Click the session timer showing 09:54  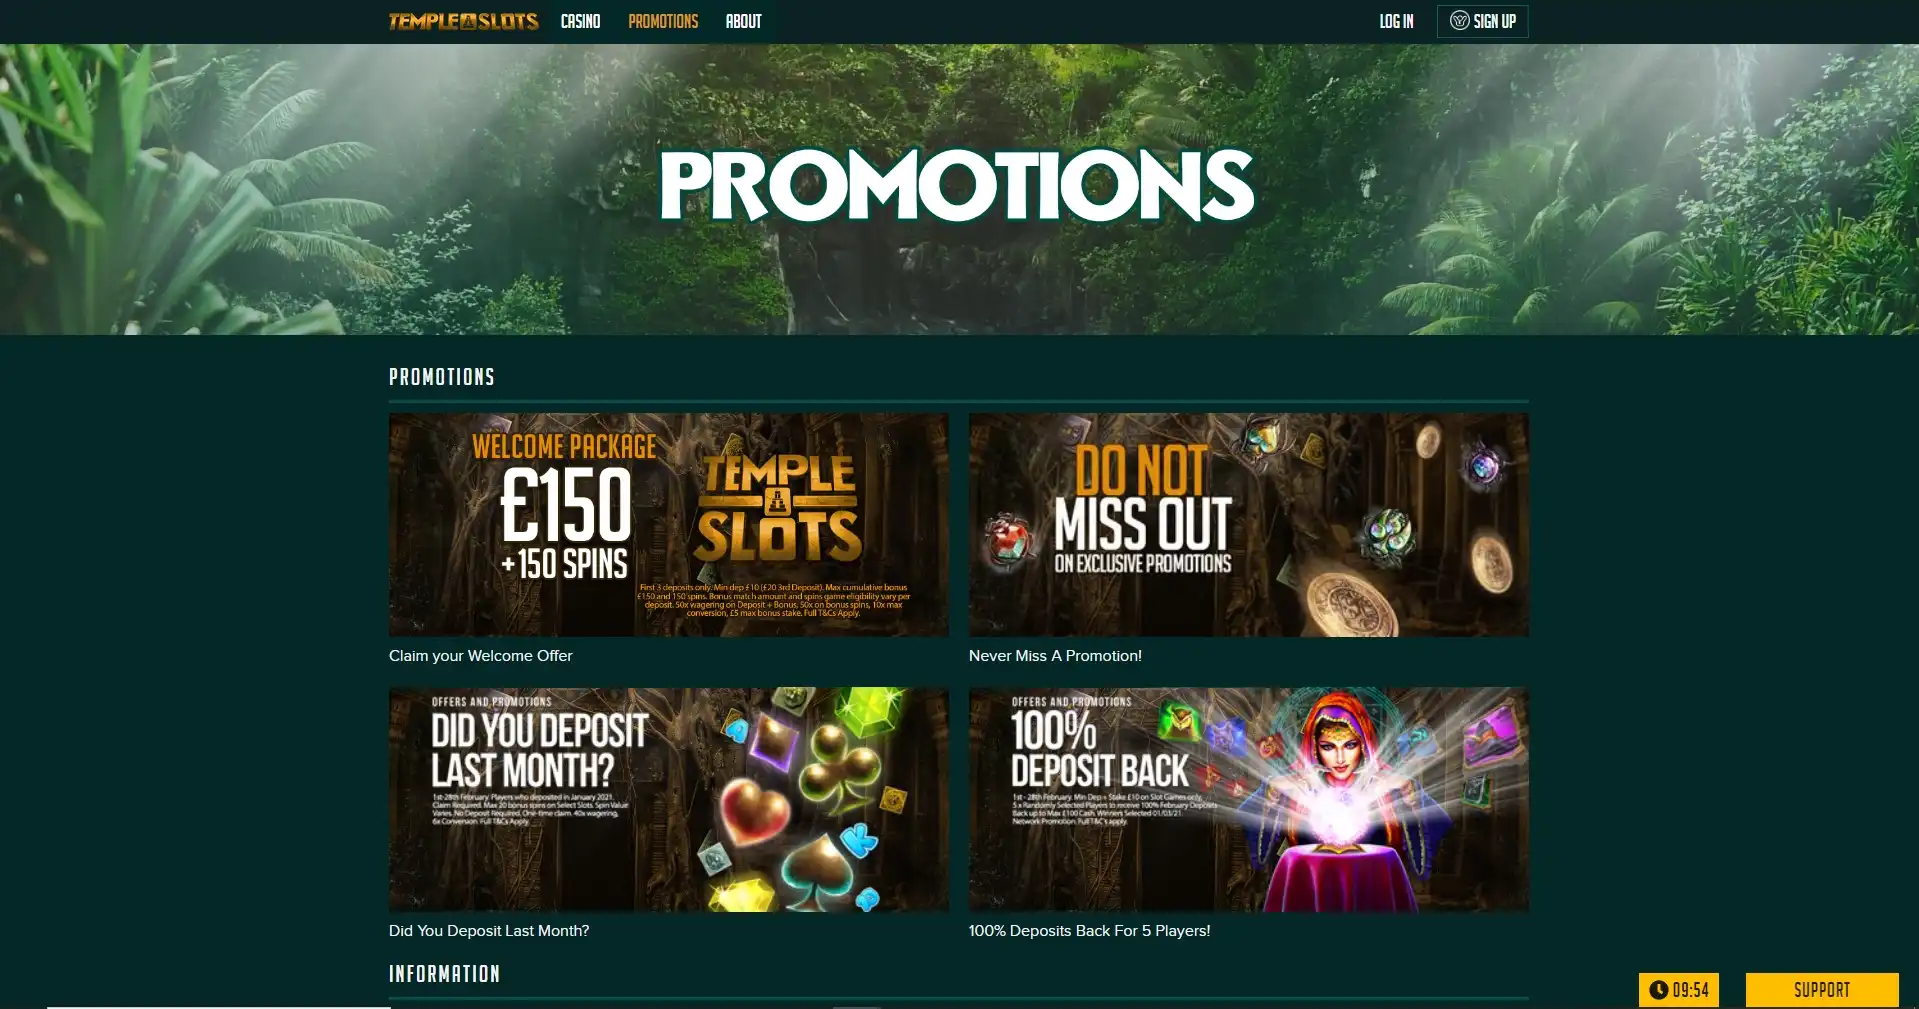(x=1679, y=990)
